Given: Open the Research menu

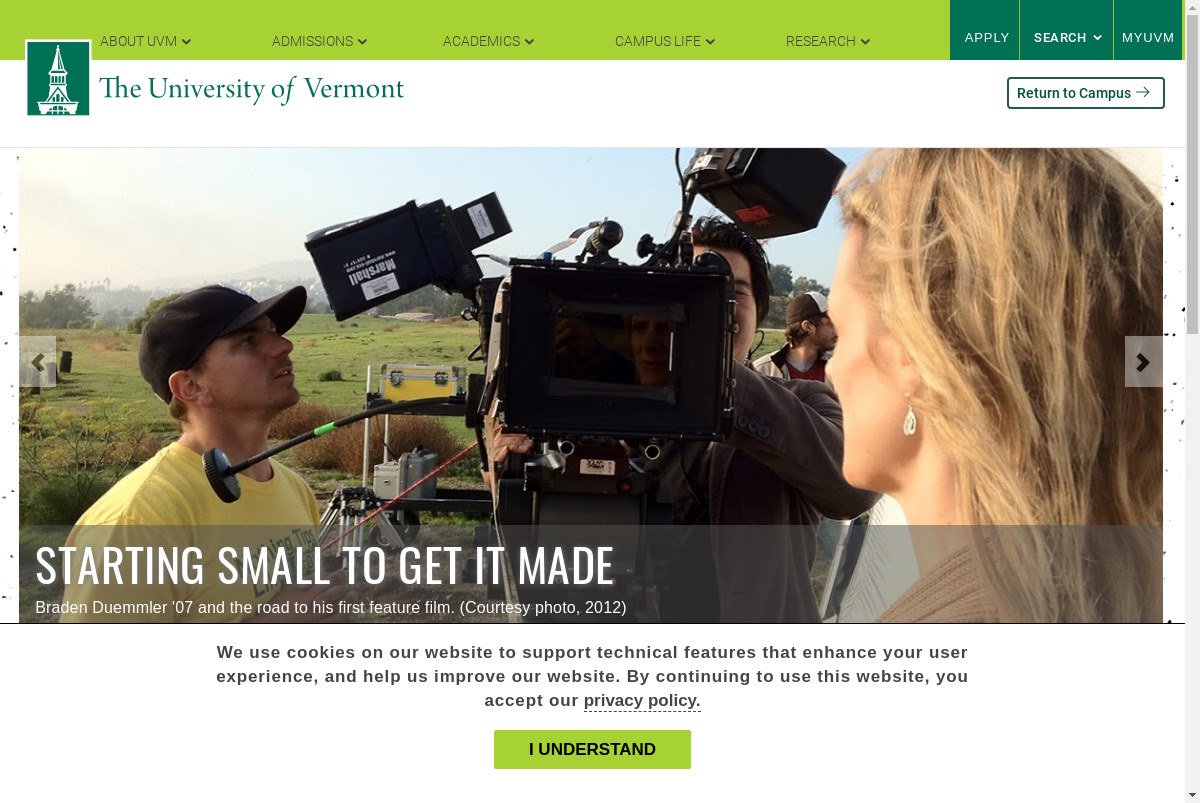Looking at the screenshot, I should point(828,41).
